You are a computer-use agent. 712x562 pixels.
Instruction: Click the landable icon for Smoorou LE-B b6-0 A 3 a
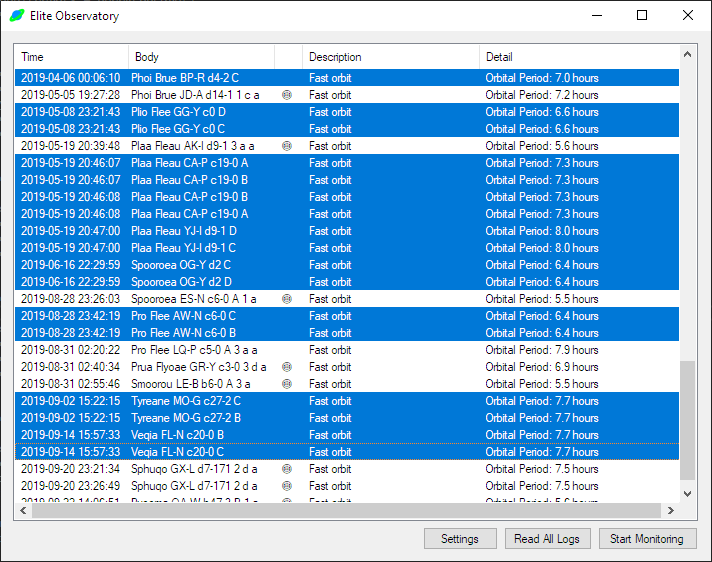pyautogui.click(x=287, y=384)
